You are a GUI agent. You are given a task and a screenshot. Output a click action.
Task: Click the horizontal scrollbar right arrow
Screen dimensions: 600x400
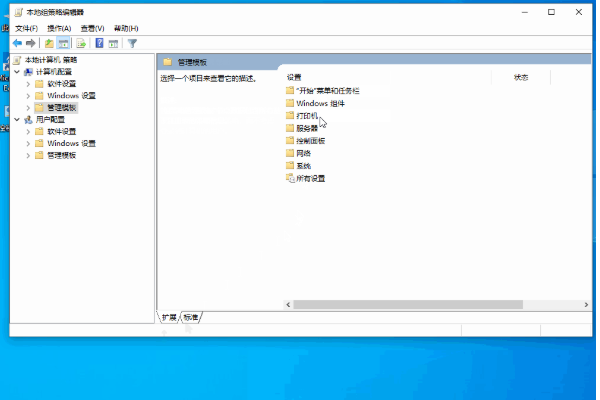(x=586, y=305)
